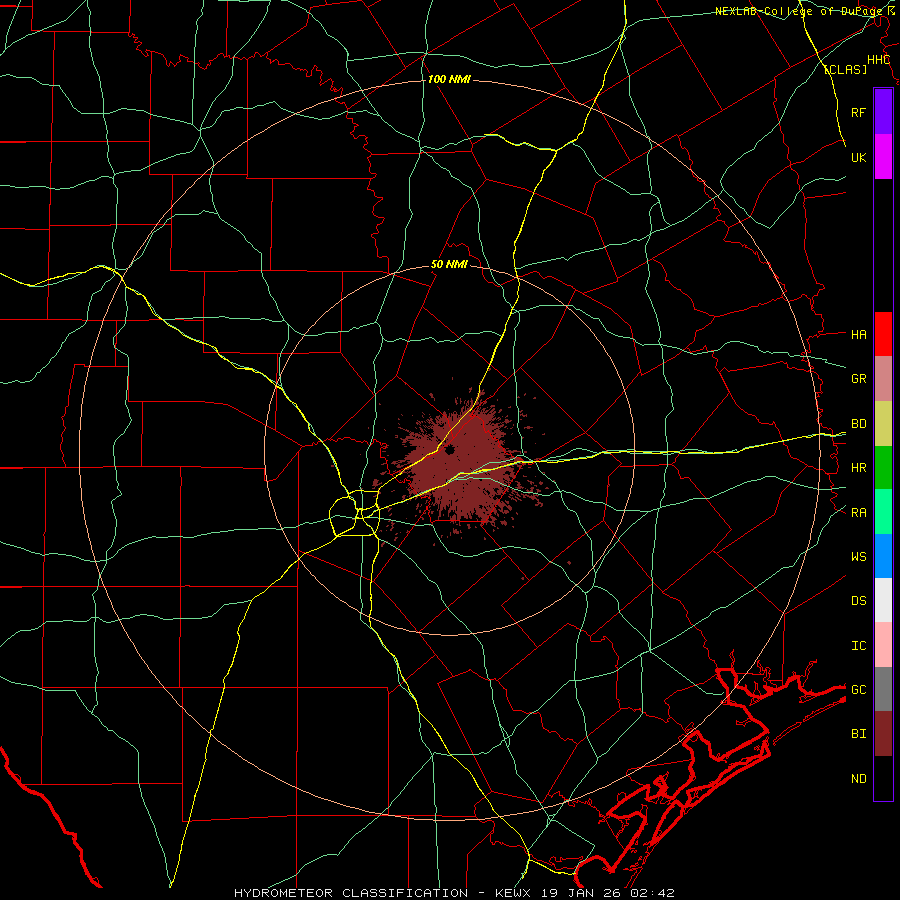The height and width of the screenshot is (900, 900).
Task: Click the '100 NMI' range ring label
Action: 449,79
